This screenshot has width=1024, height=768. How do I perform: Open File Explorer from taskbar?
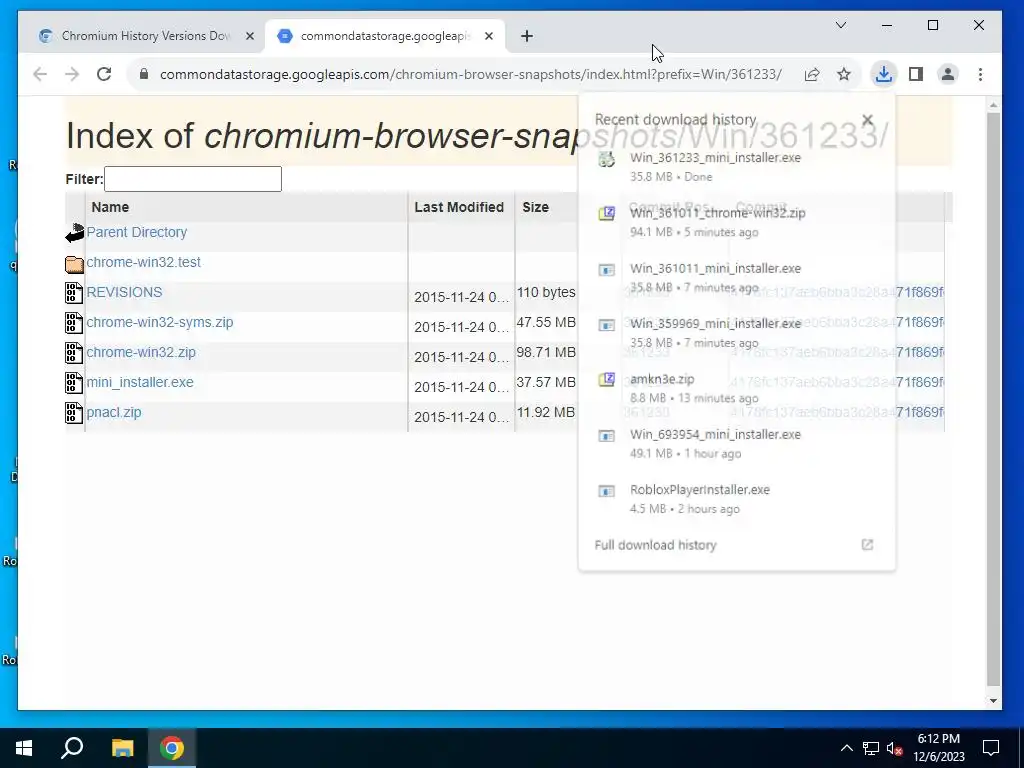(122, 748)
